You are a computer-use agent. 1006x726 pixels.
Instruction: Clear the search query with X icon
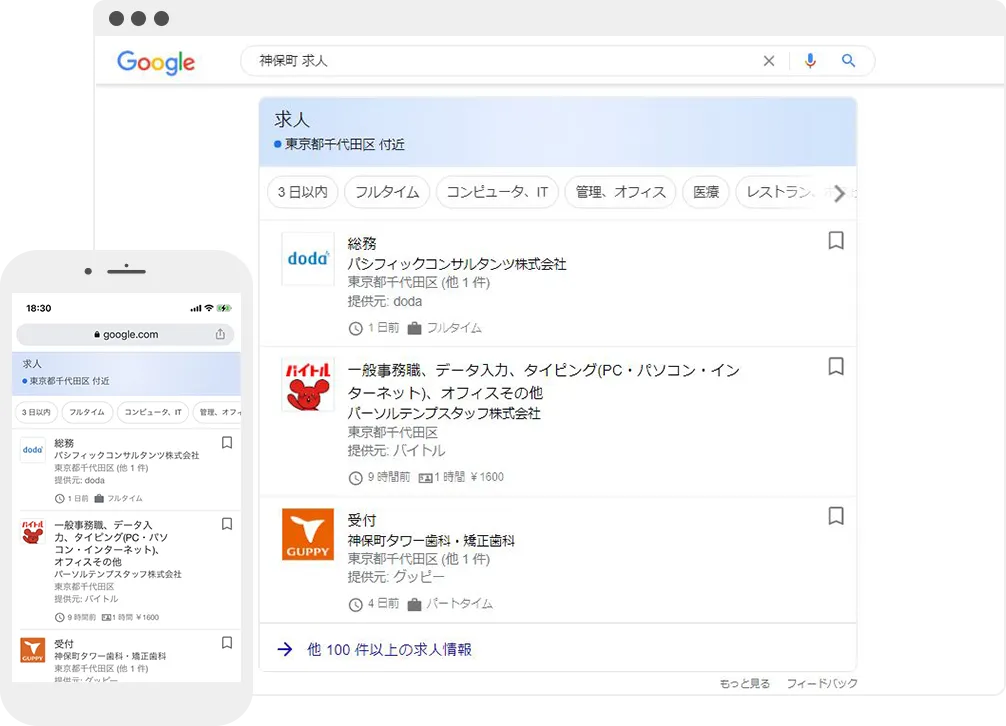[769, 61]
